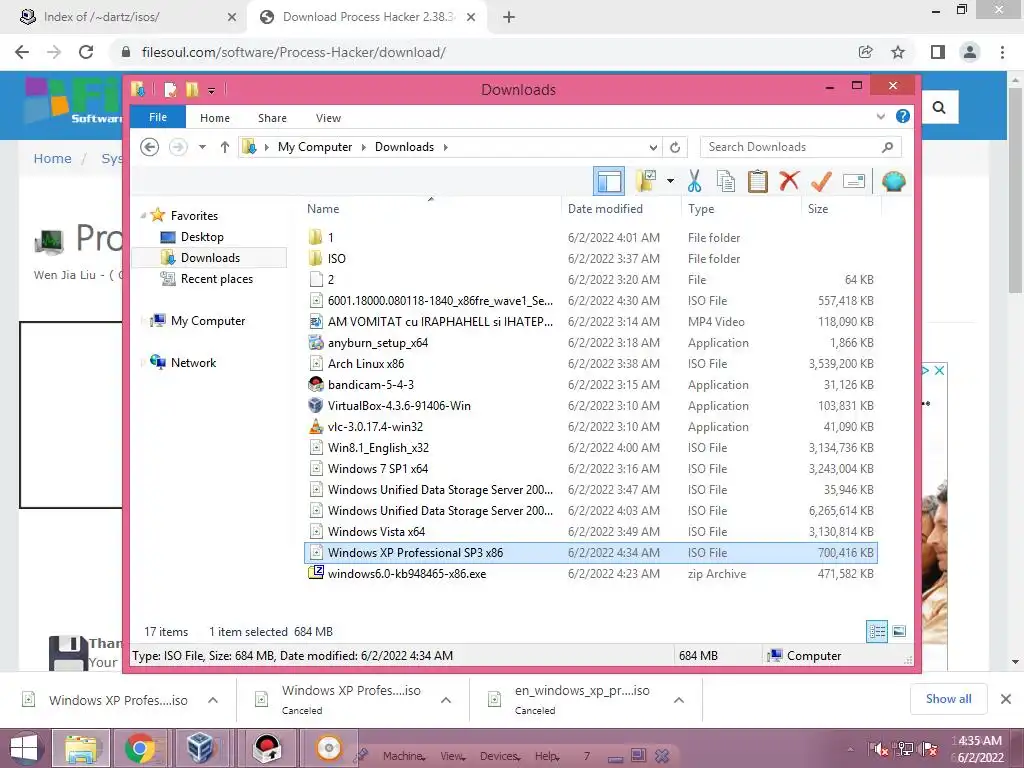Open menu for first Windows XP Profes iso download
This screenshot has width=1024, height=768.
coord(213,700)
